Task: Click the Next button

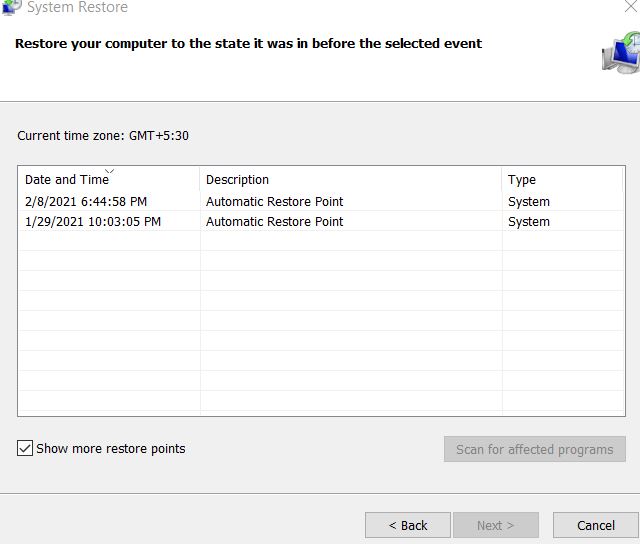Action: [x=496, y=525]
